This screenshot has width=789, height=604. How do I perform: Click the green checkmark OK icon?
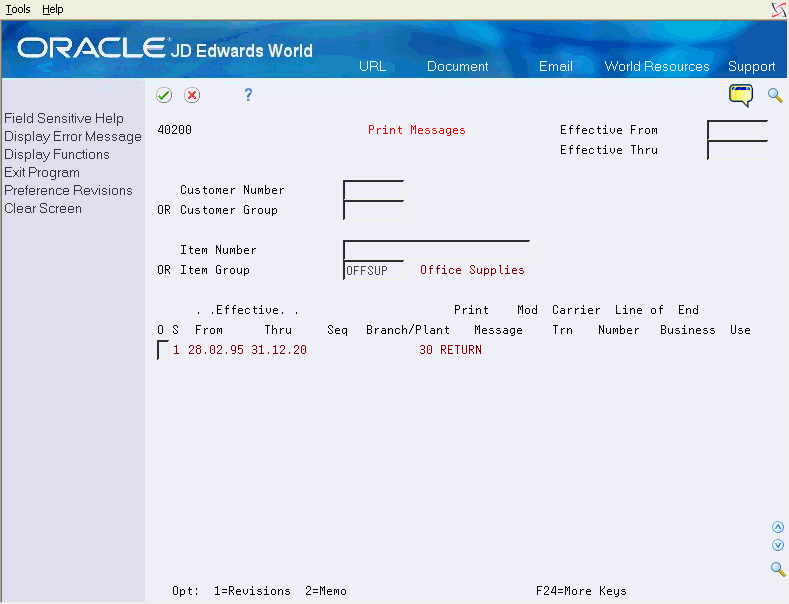pos(164,95)
